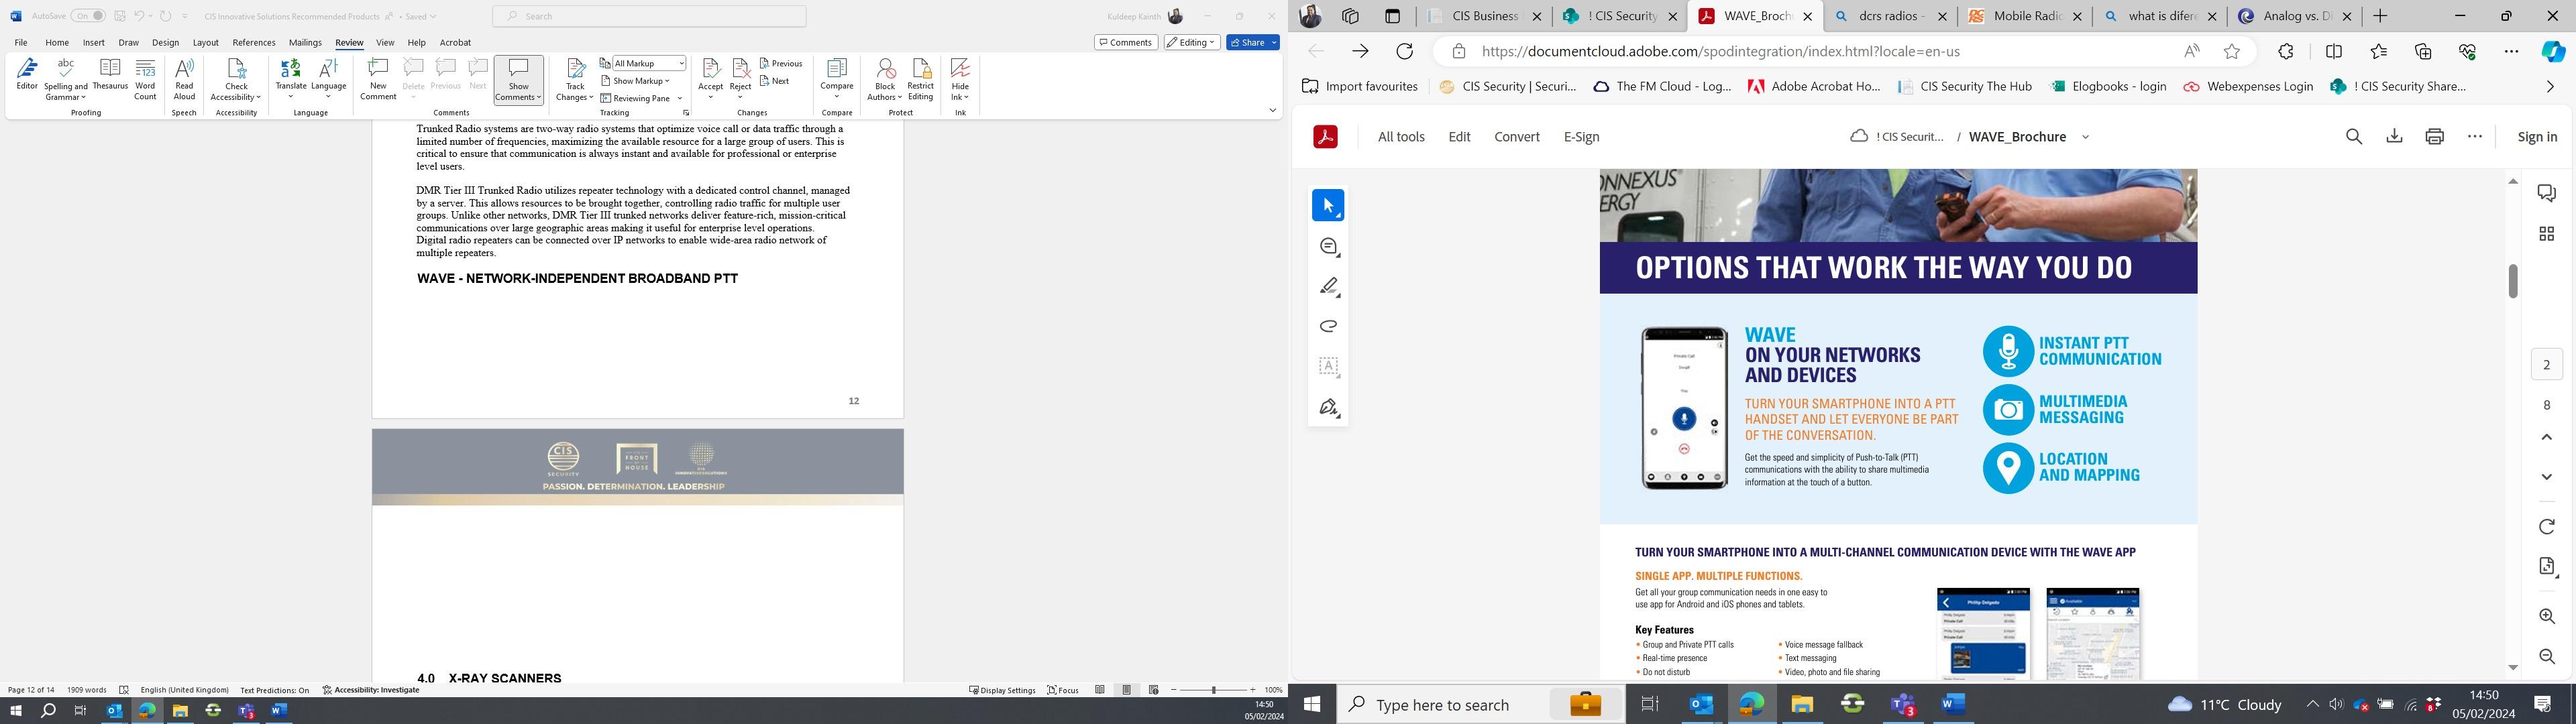This screenshot has width=2576, height=724.
Task: Click the Acrobat download icon
Action: (x=2394, y=137)
